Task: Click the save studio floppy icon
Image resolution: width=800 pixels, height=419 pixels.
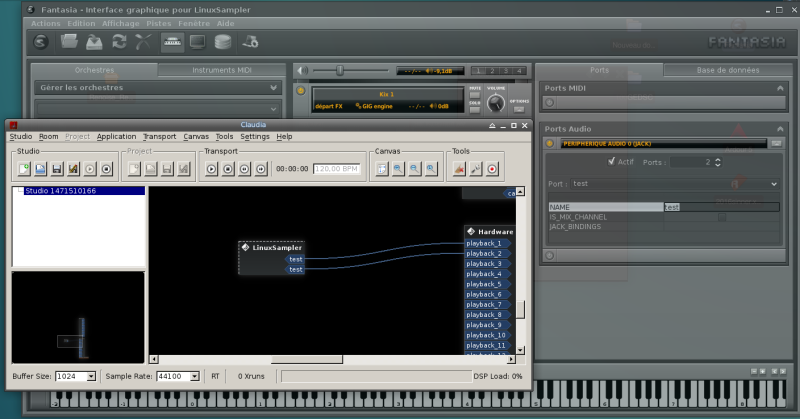Action: click(x=57, y=169)
